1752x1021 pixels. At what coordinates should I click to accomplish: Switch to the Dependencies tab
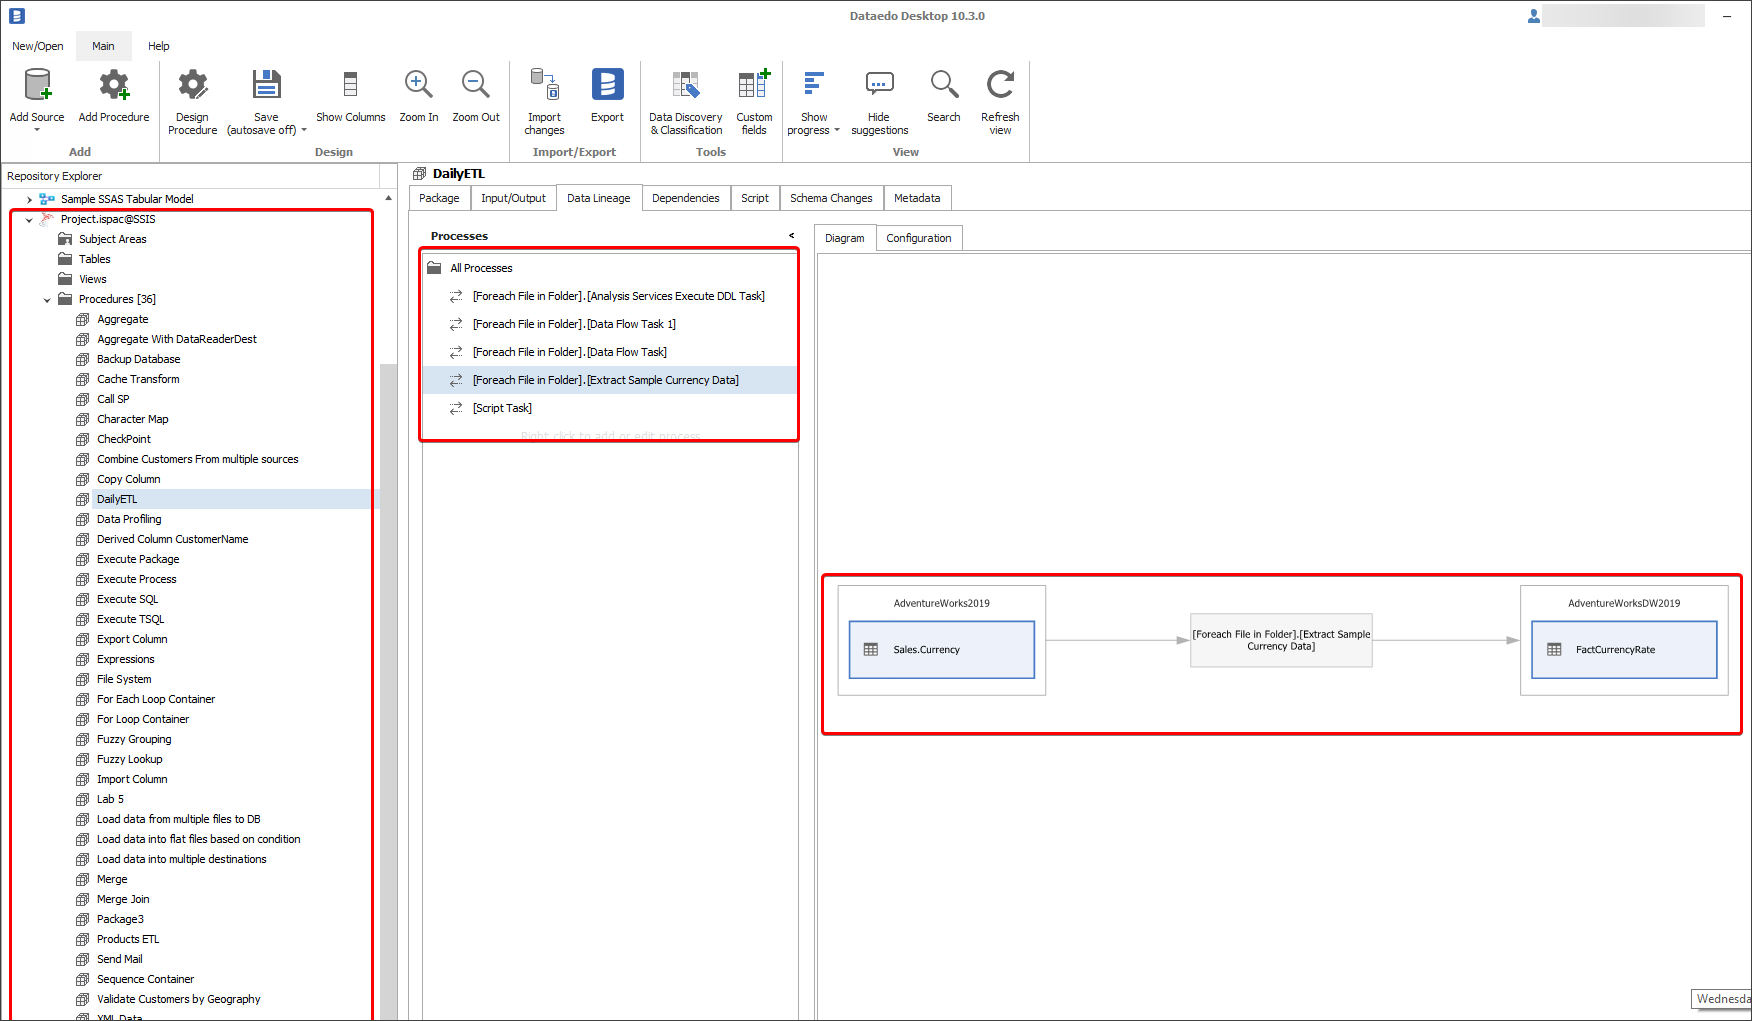coord(685,198)
